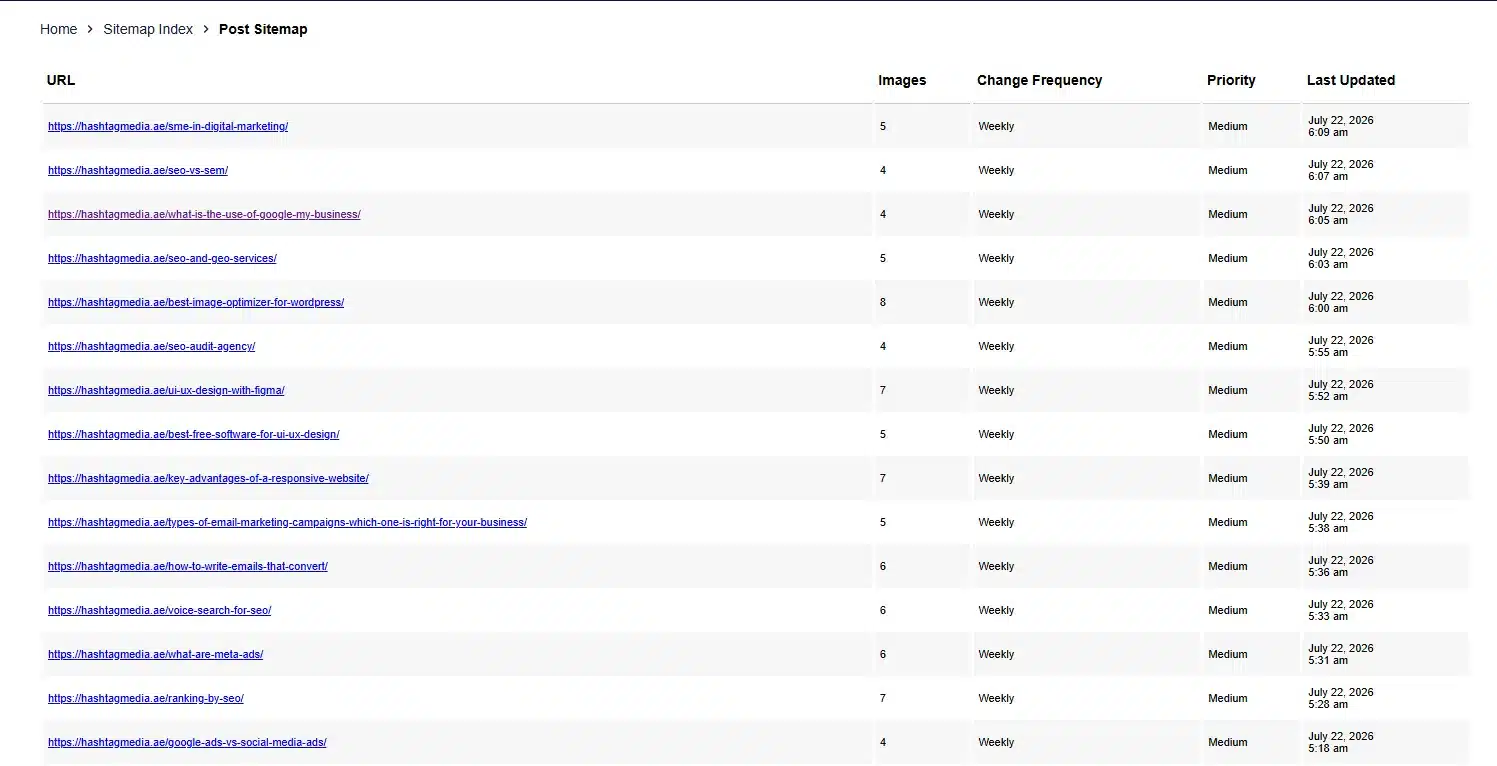
Task: Click Weekly in the how-to-write-emails-that-convert row
Action: [996, 566]
